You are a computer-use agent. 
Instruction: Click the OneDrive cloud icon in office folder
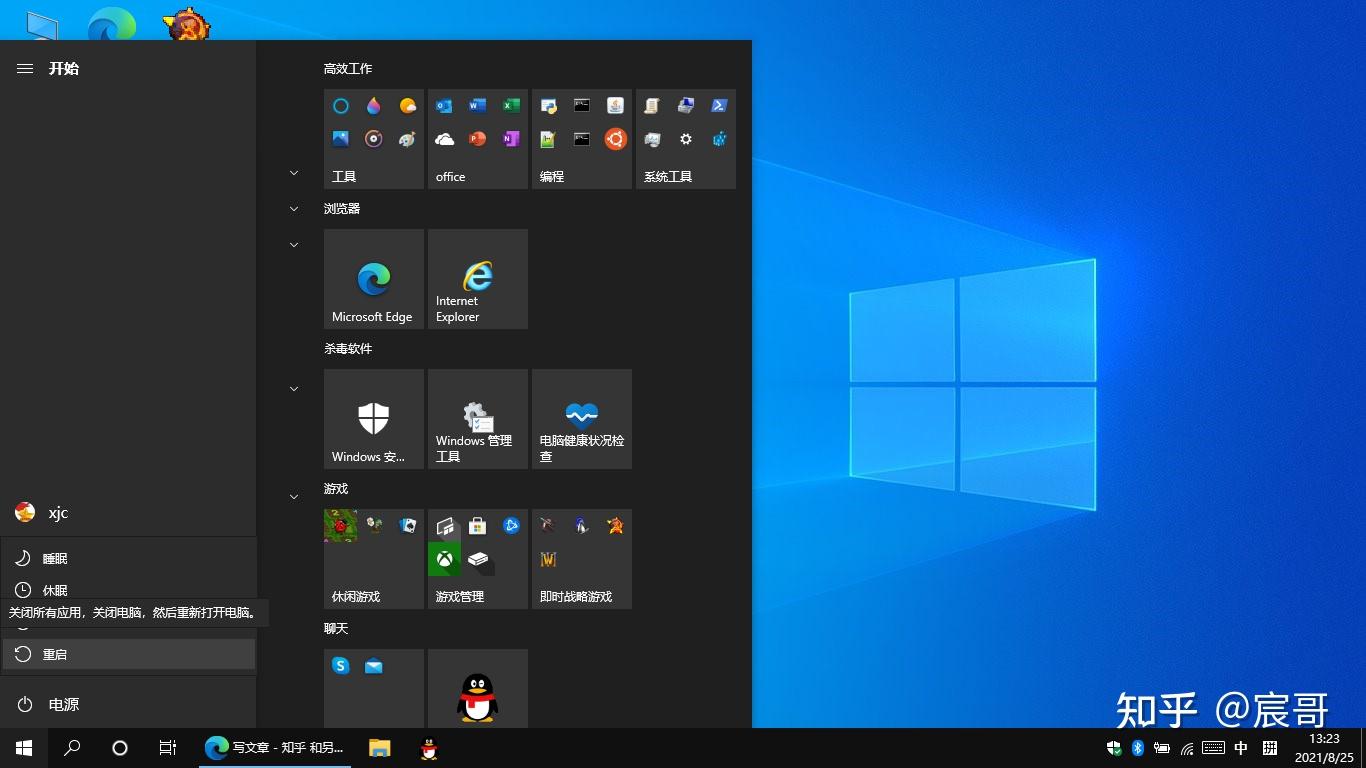(x=445, y=139)
